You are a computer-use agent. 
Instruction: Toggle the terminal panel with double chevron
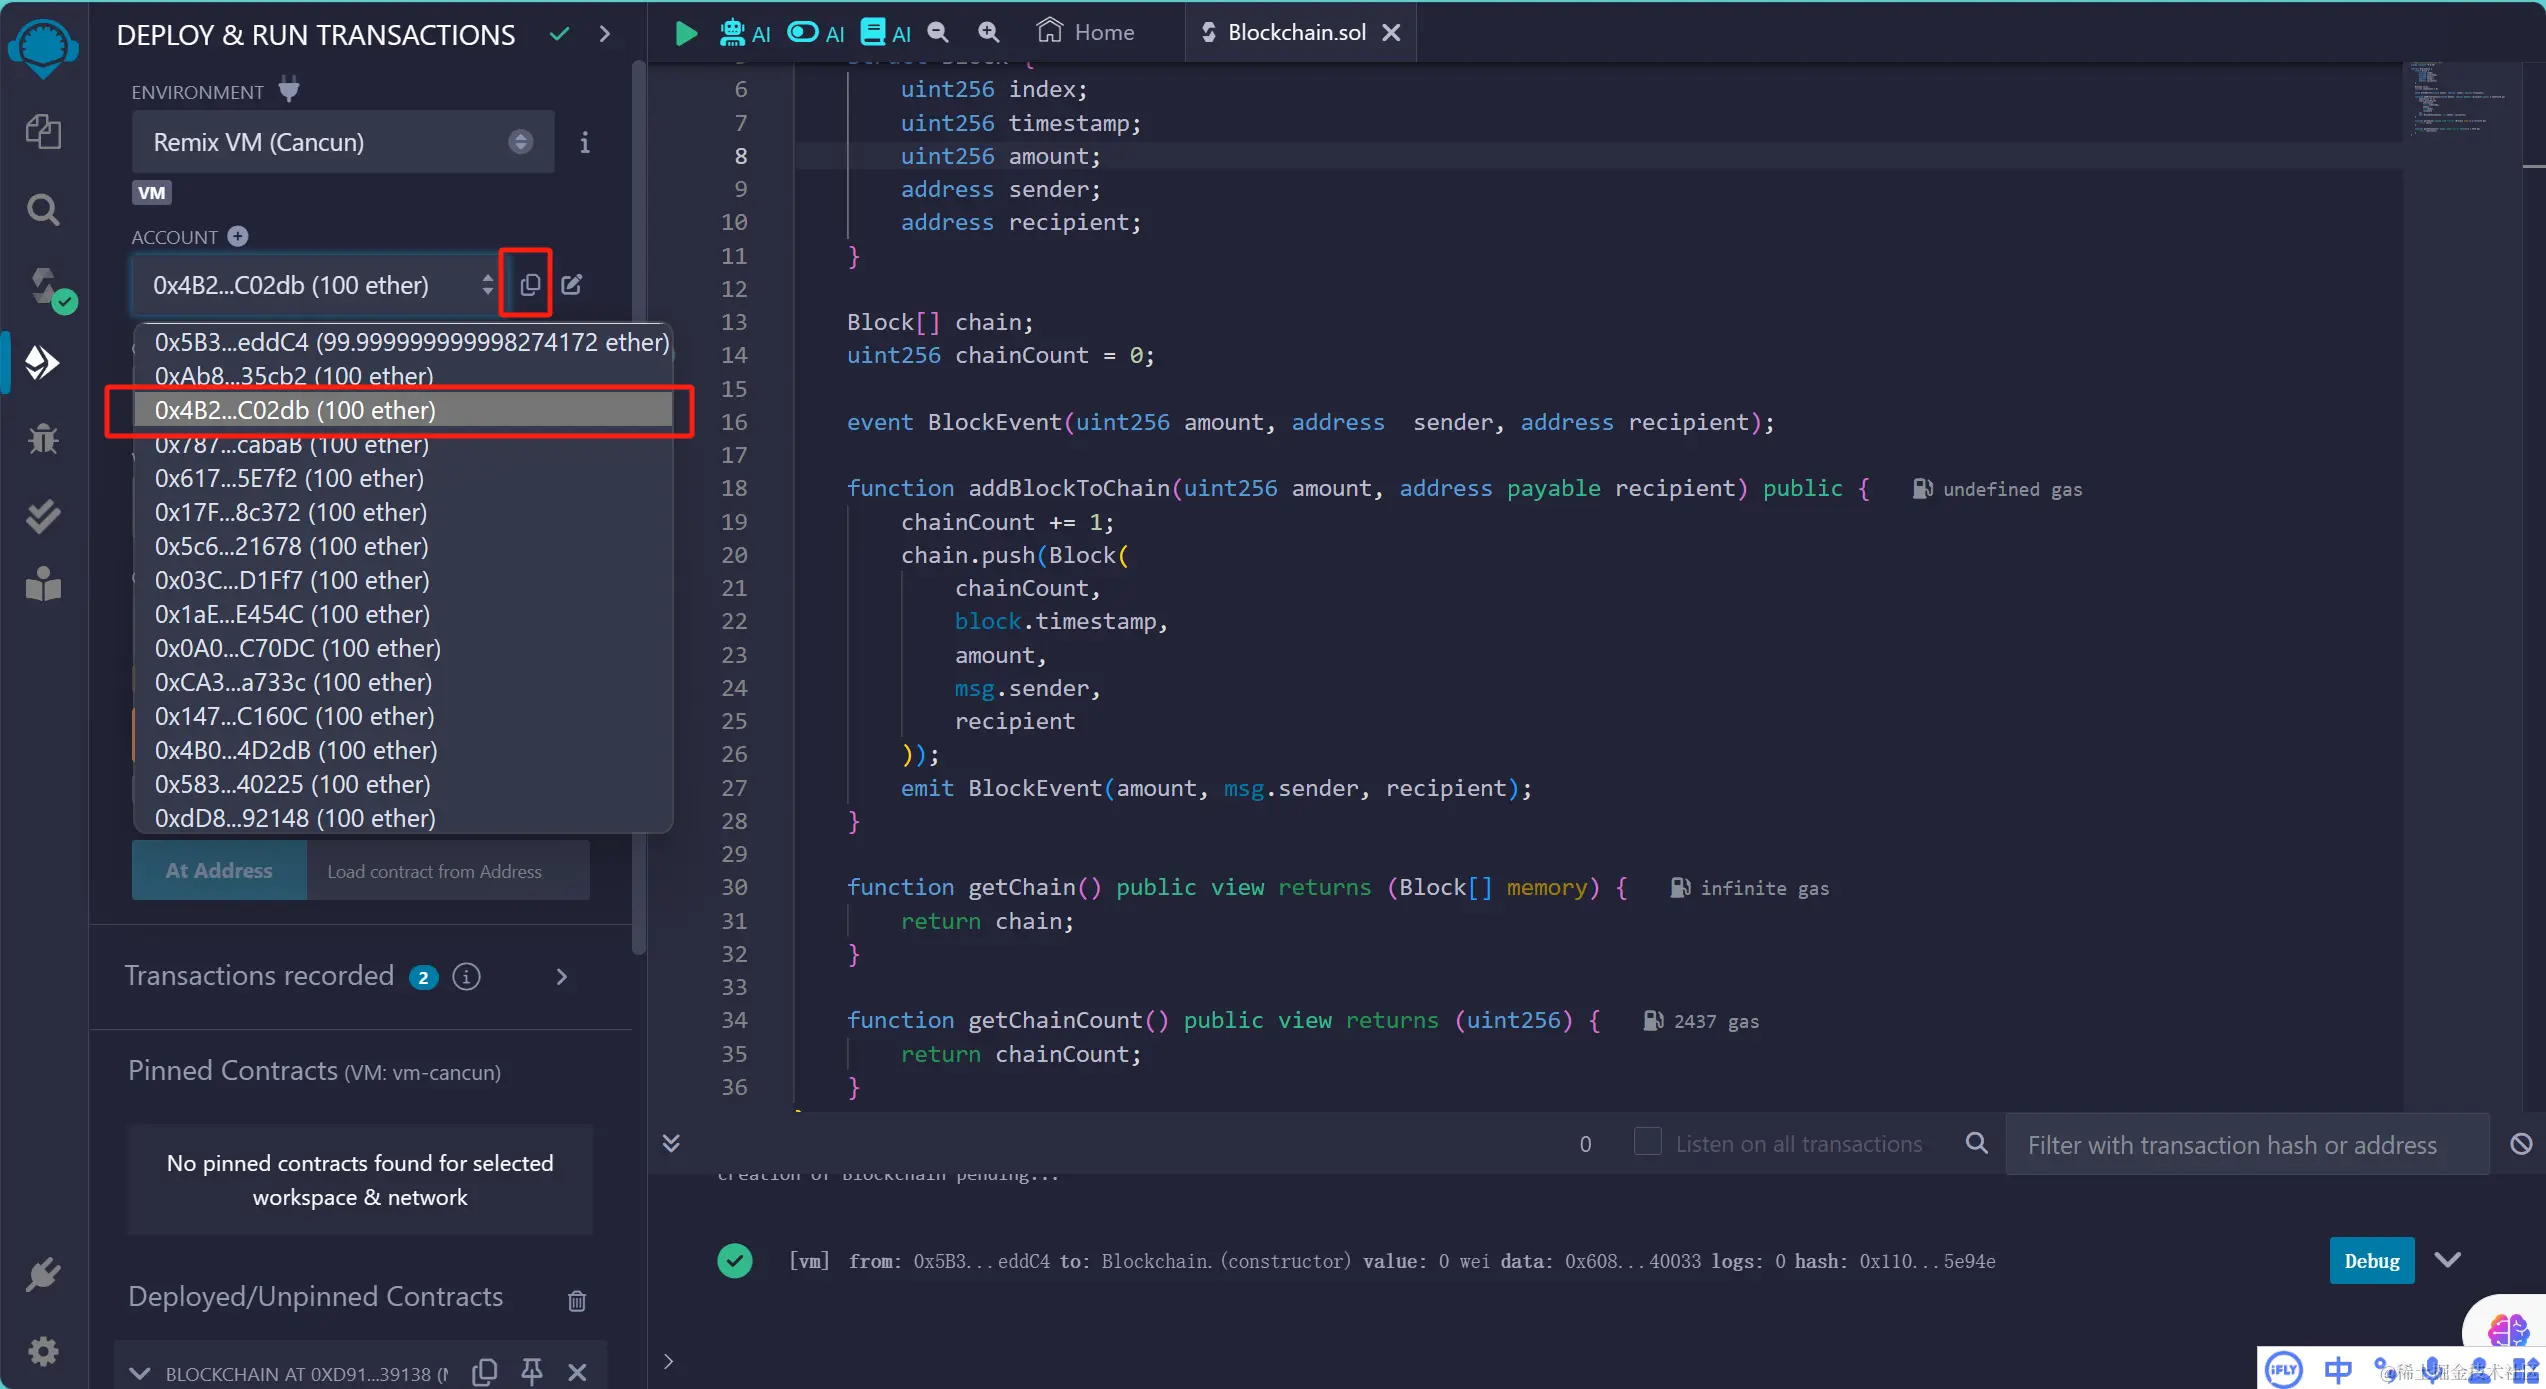pyautogui.click(x=671, y=1143)
